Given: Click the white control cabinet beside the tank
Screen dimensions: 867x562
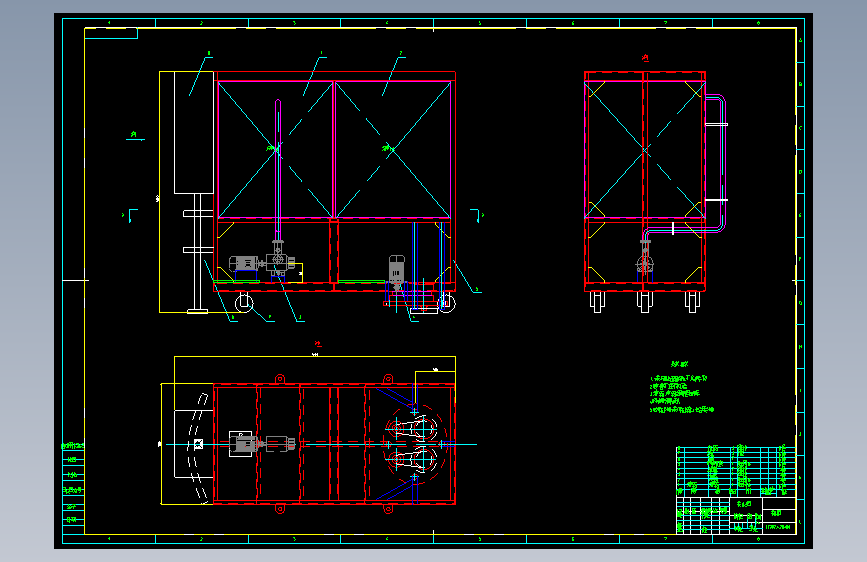Looking at the screenshot, I should click(194, 132).
